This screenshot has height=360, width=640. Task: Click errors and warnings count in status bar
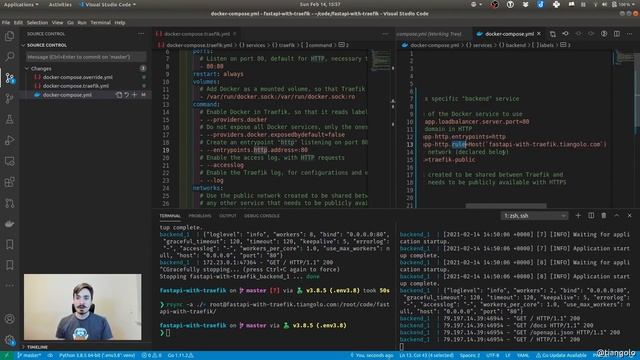pos(151,356)
